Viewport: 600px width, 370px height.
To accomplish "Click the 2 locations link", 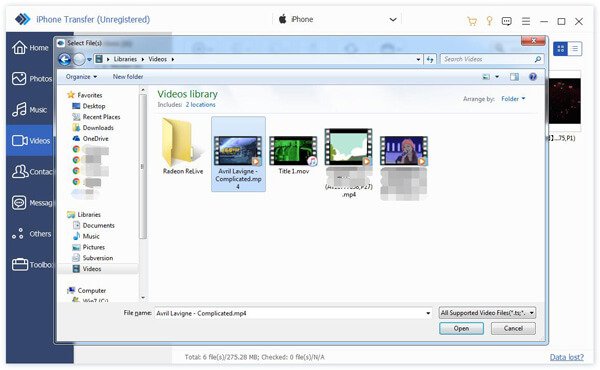I will coord(201,105).
